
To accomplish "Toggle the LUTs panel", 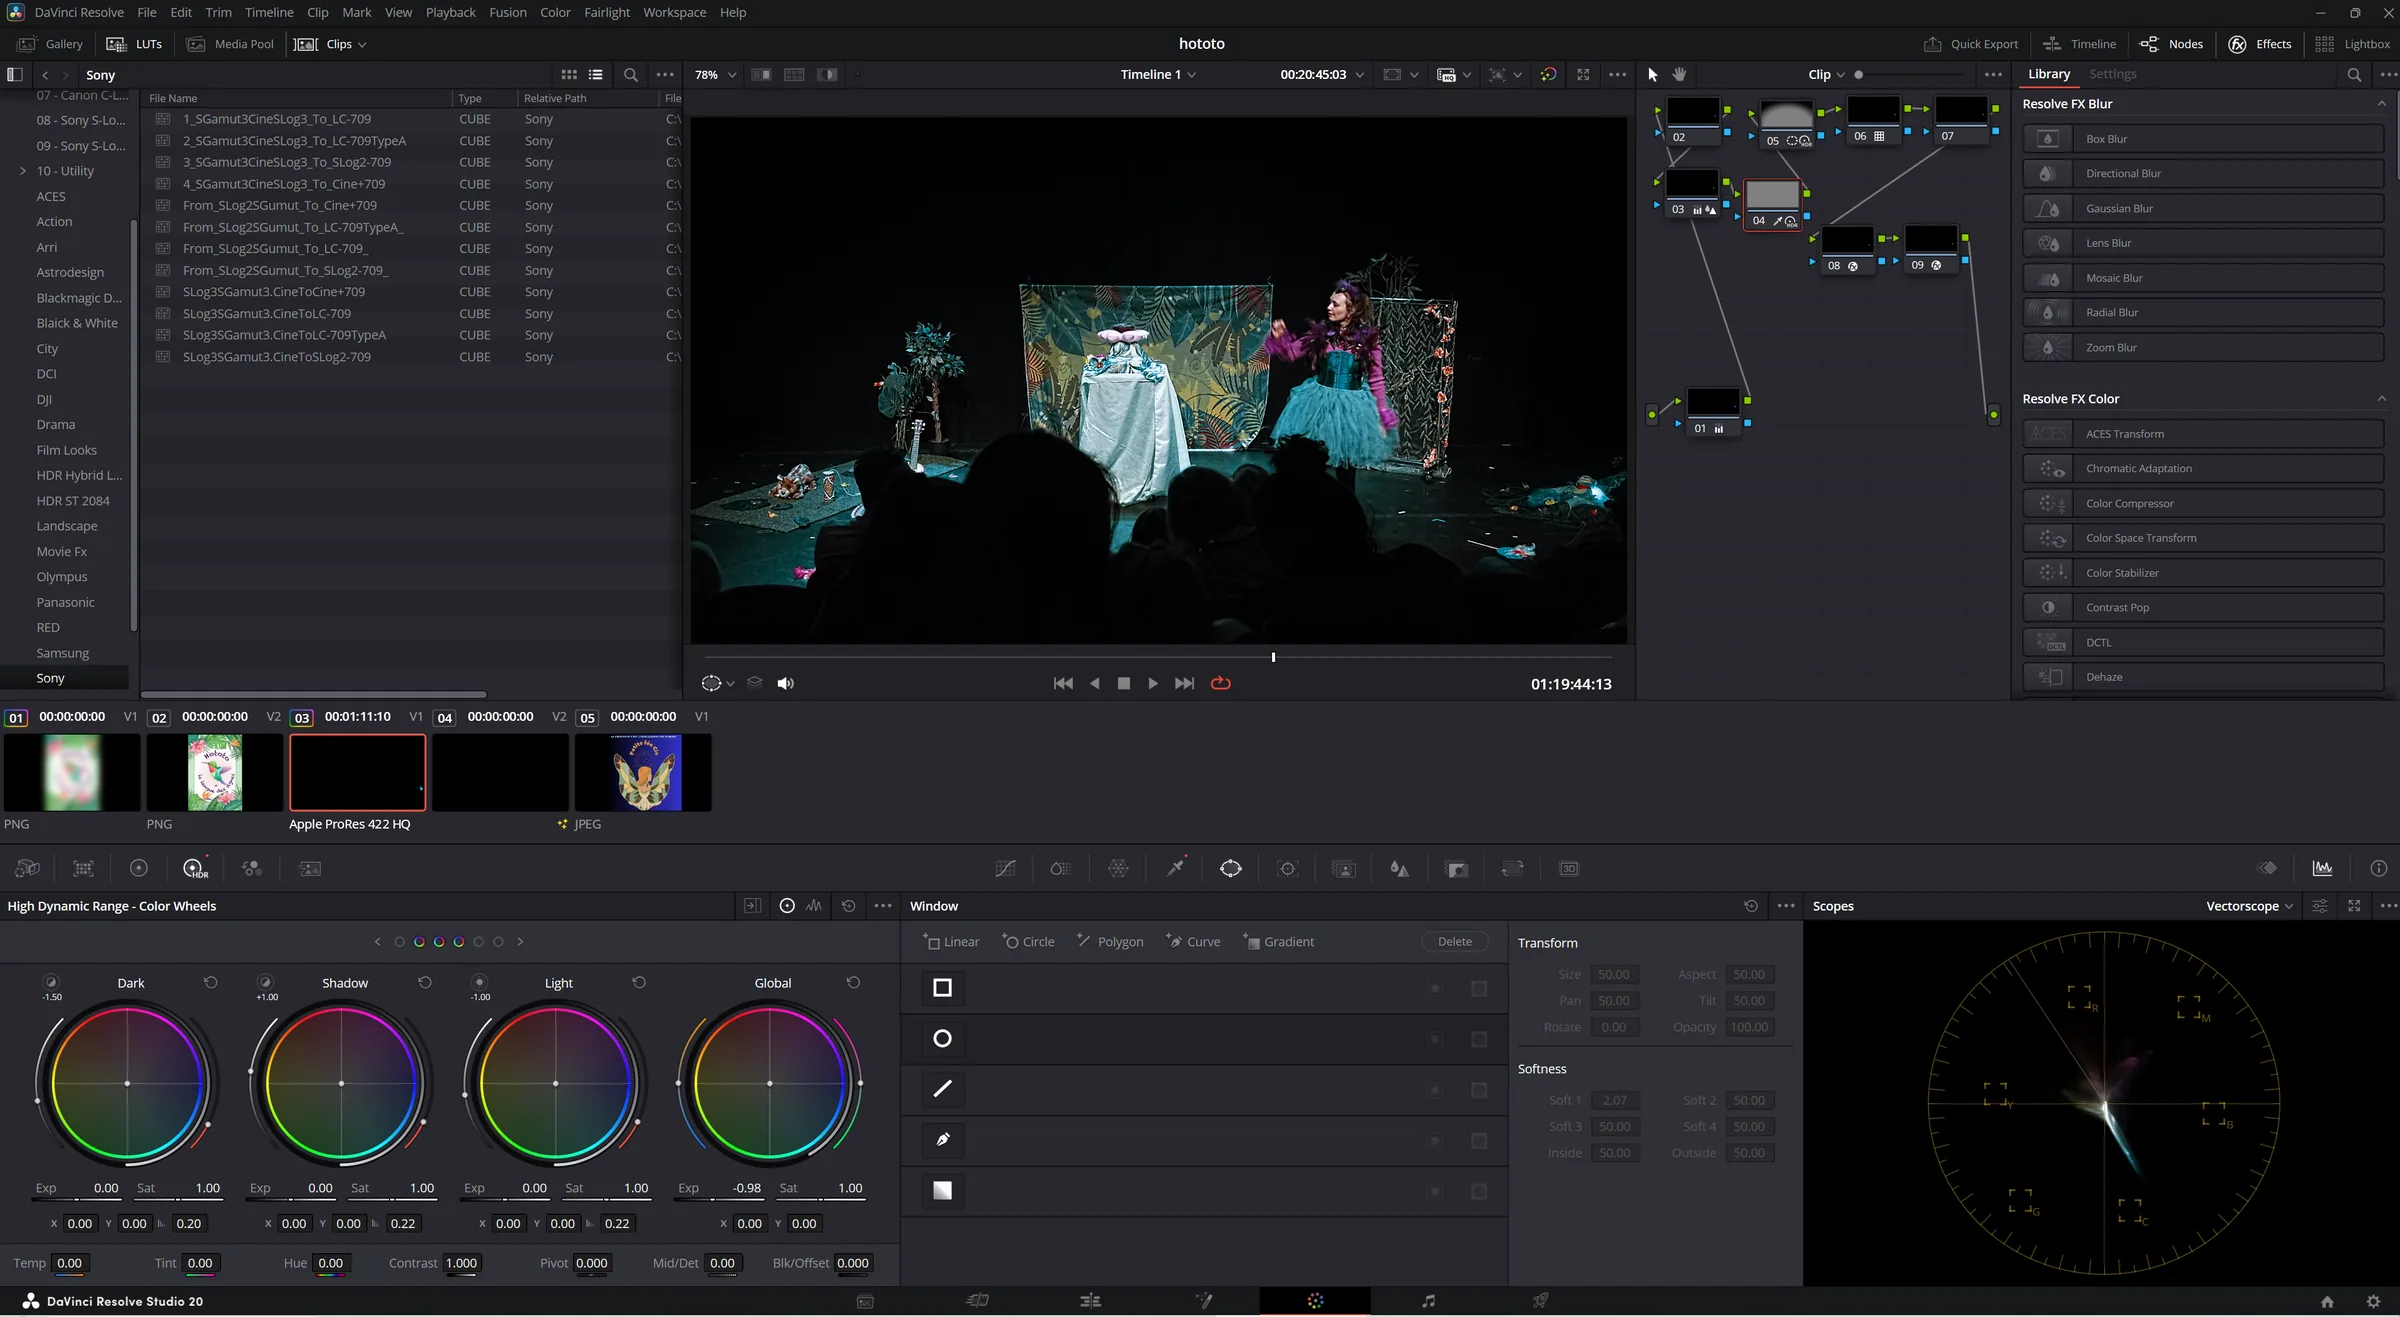I will coord(134,44).
